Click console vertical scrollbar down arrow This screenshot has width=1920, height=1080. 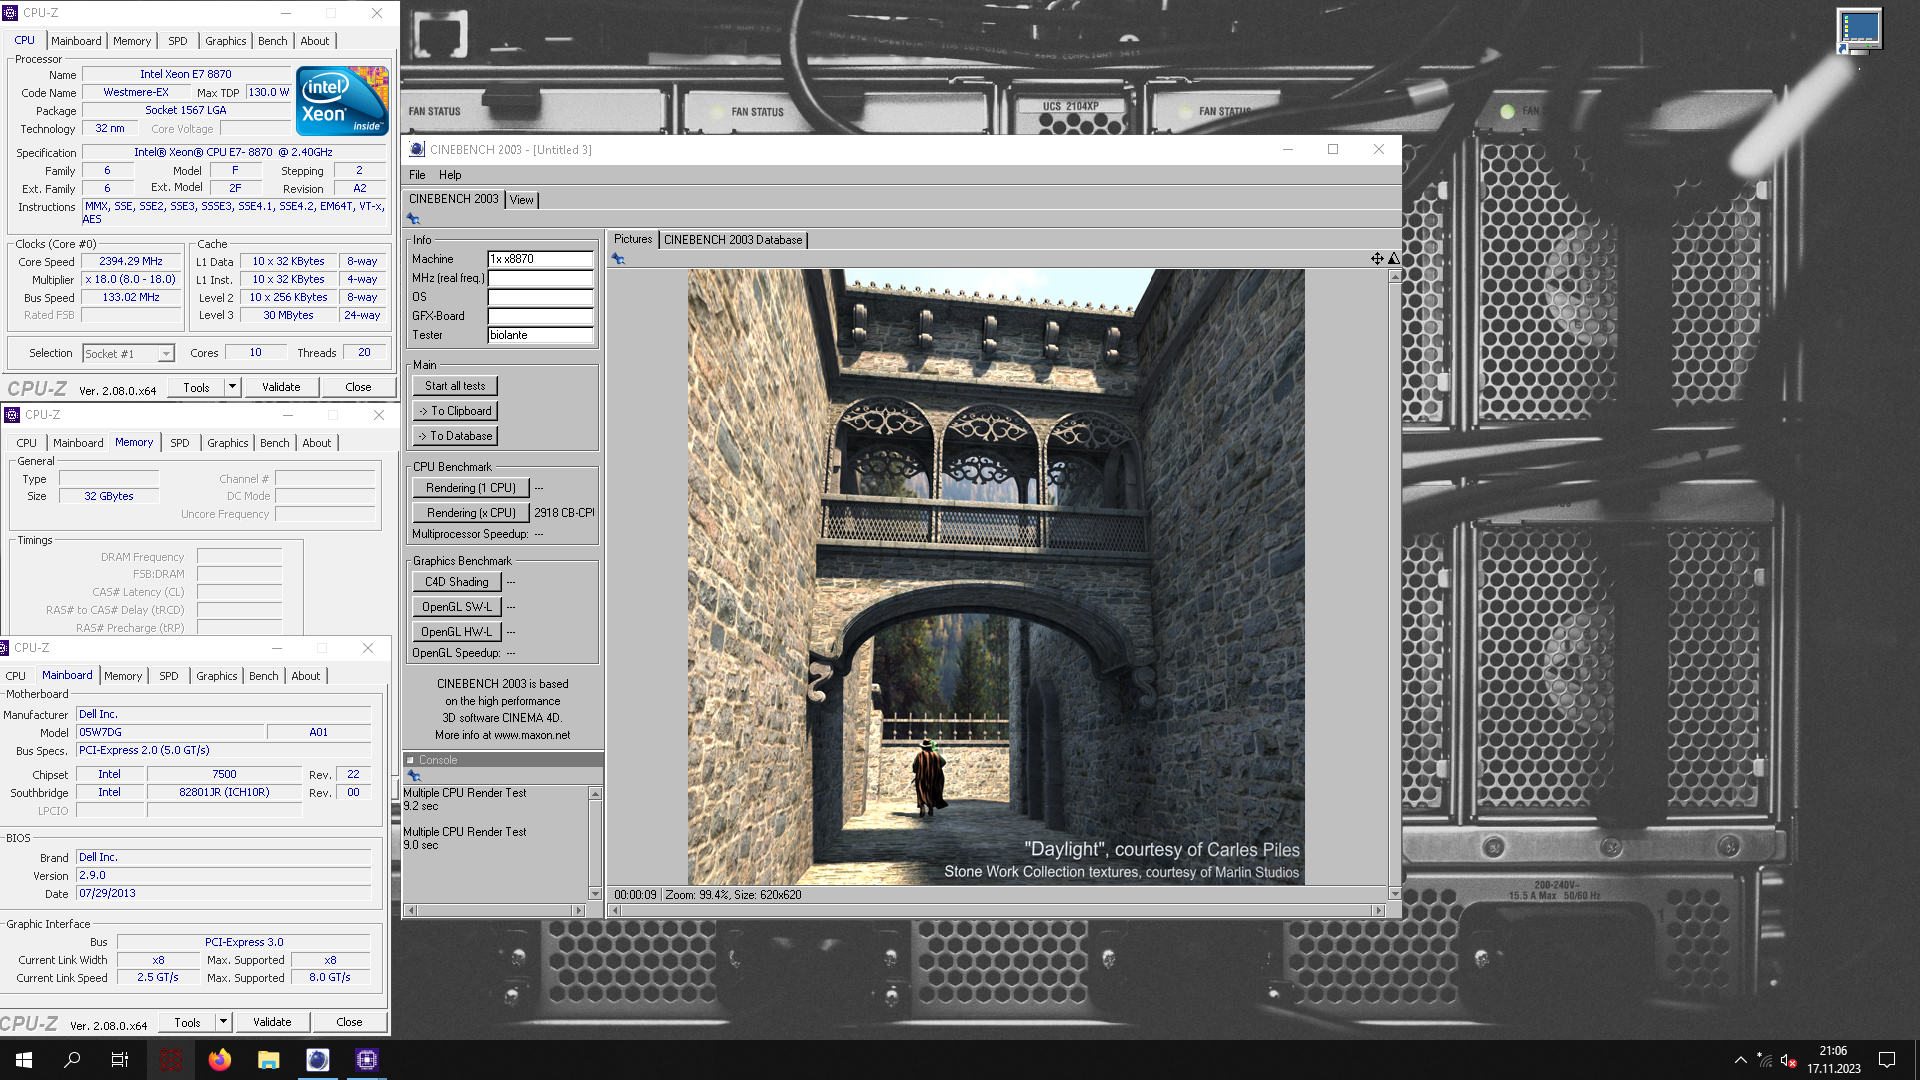click(x=595, y=894)
